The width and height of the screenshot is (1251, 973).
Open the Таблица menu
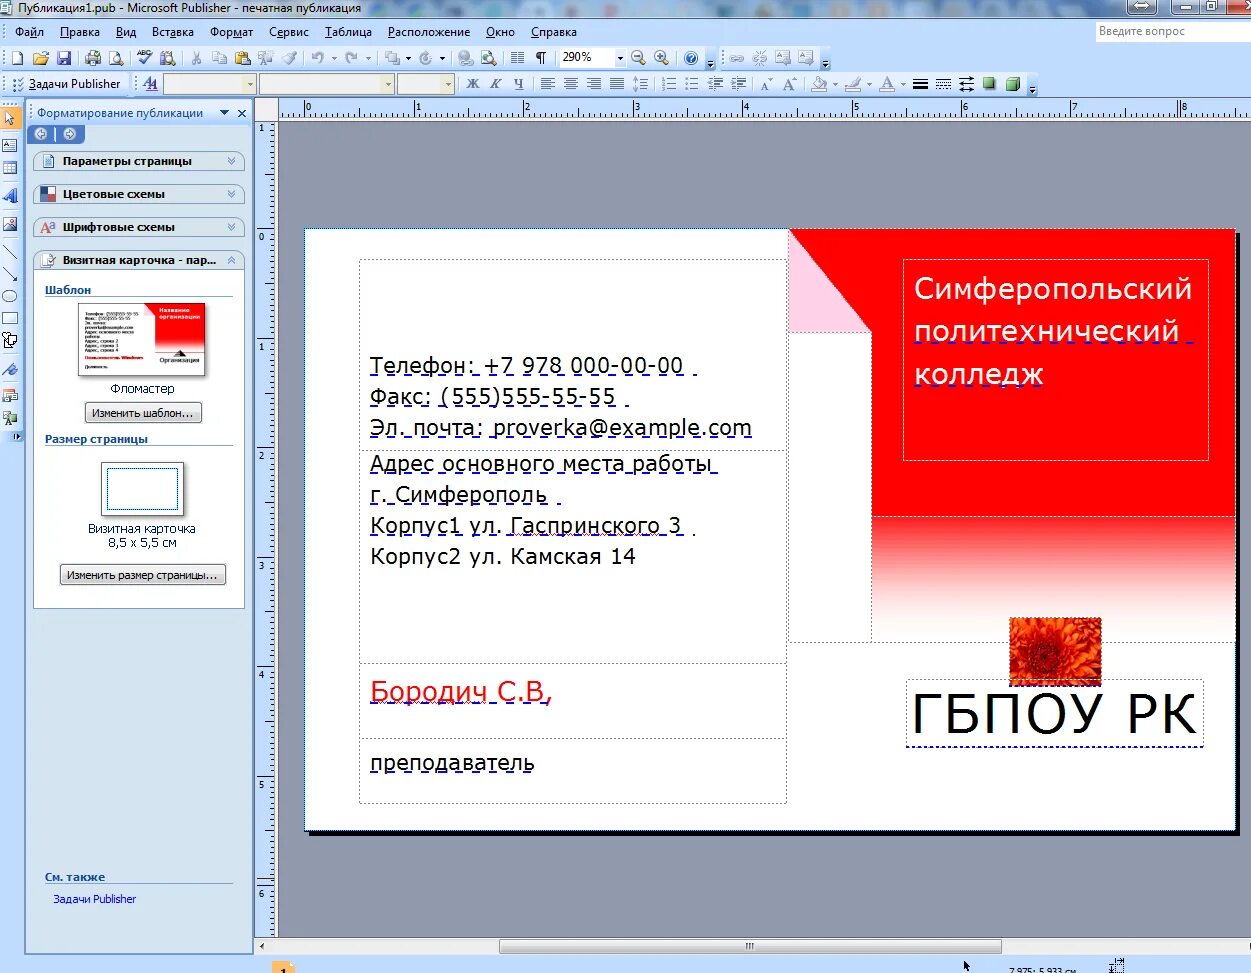[x=348, y=32]
